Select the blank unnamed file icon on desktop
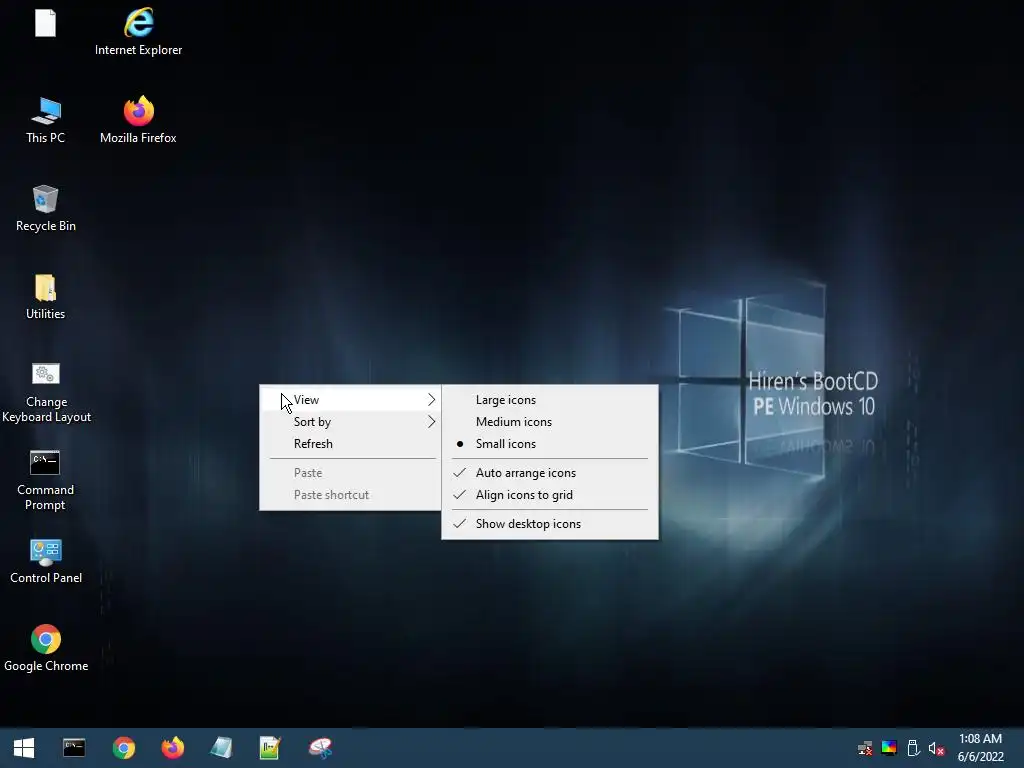The height and width of the screenshot is (768, 1024). point(46,24)
